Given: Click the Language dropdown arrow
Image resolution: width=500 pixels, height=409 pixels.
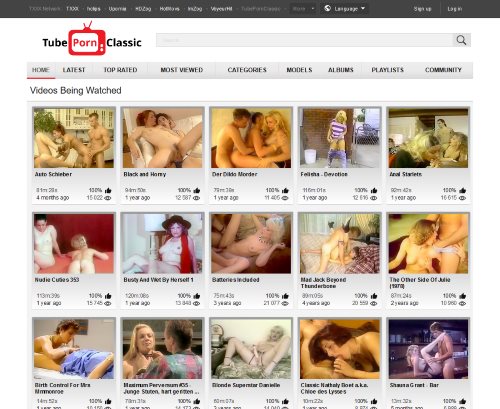Looking at the screenshot, I should pyautogui.click(x=363, y=8).
